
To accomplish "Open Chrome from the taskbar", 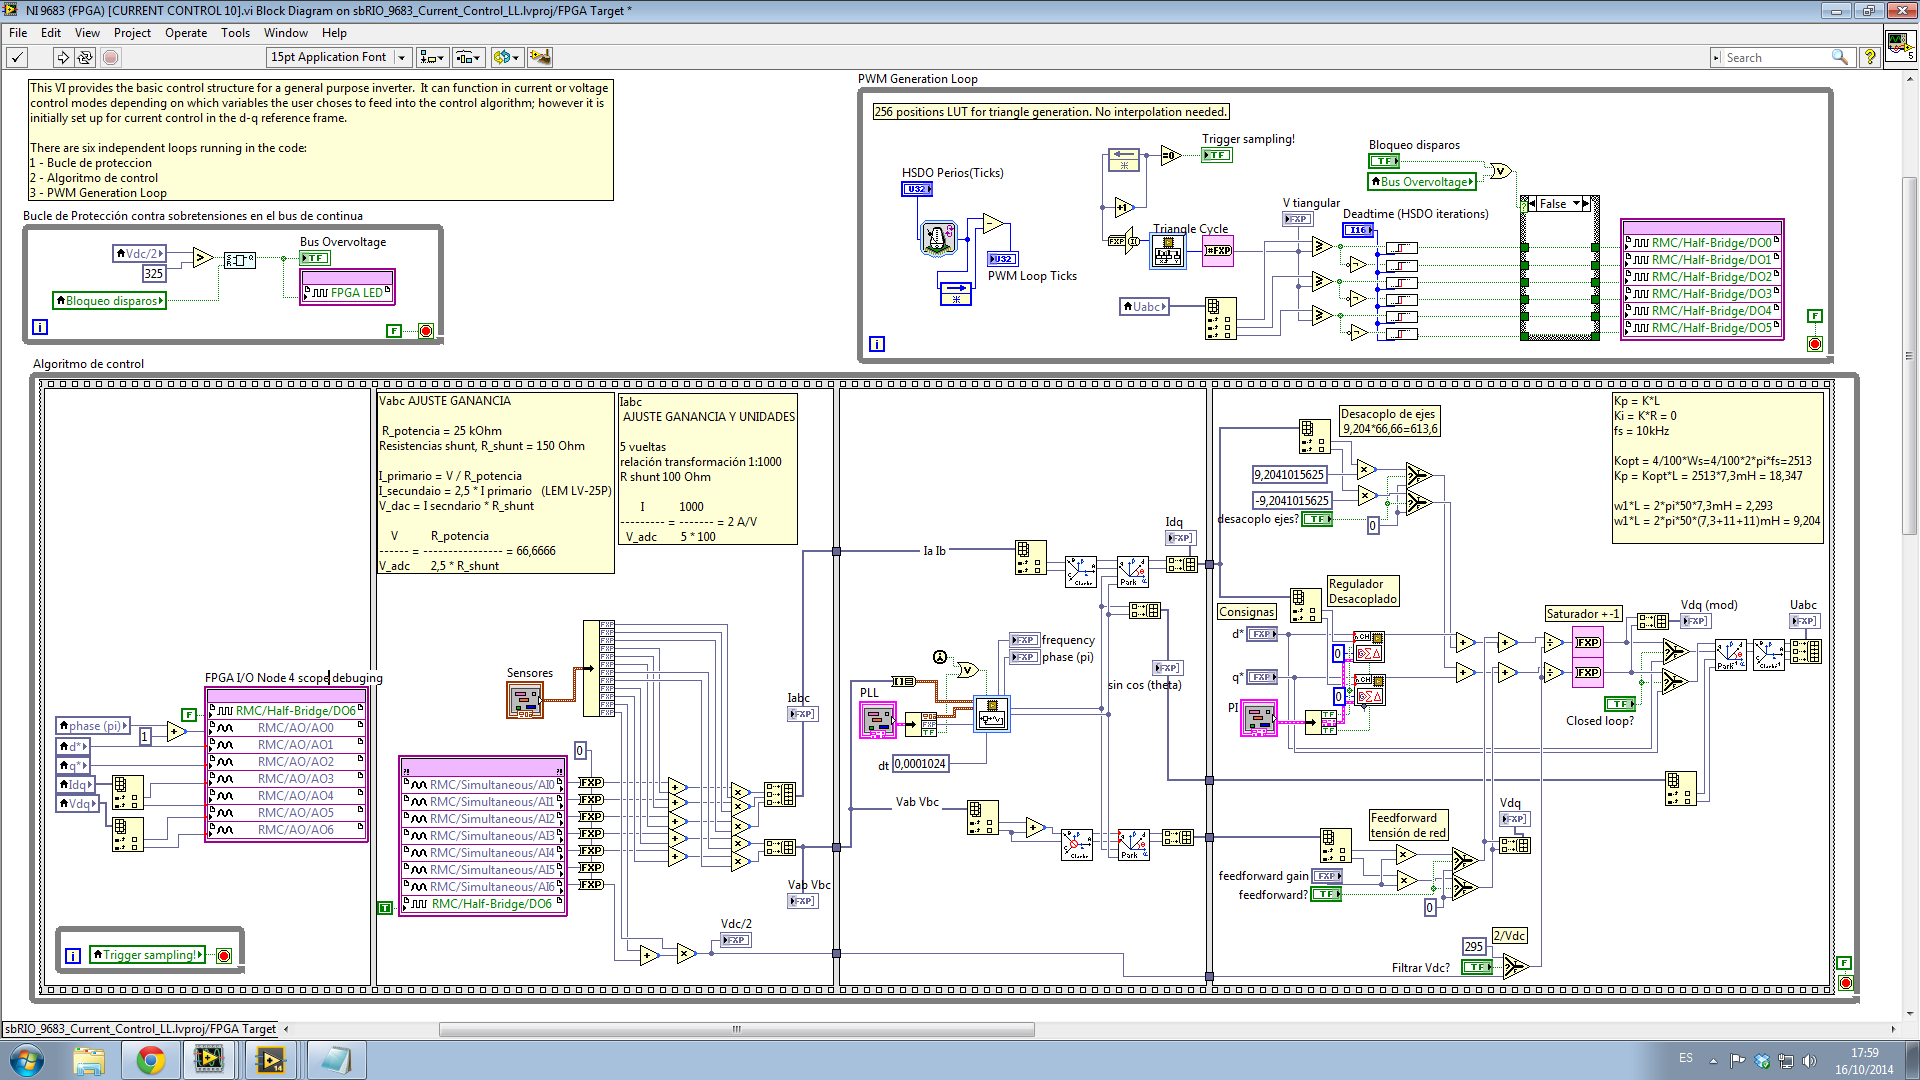I will pos(151,1060).
